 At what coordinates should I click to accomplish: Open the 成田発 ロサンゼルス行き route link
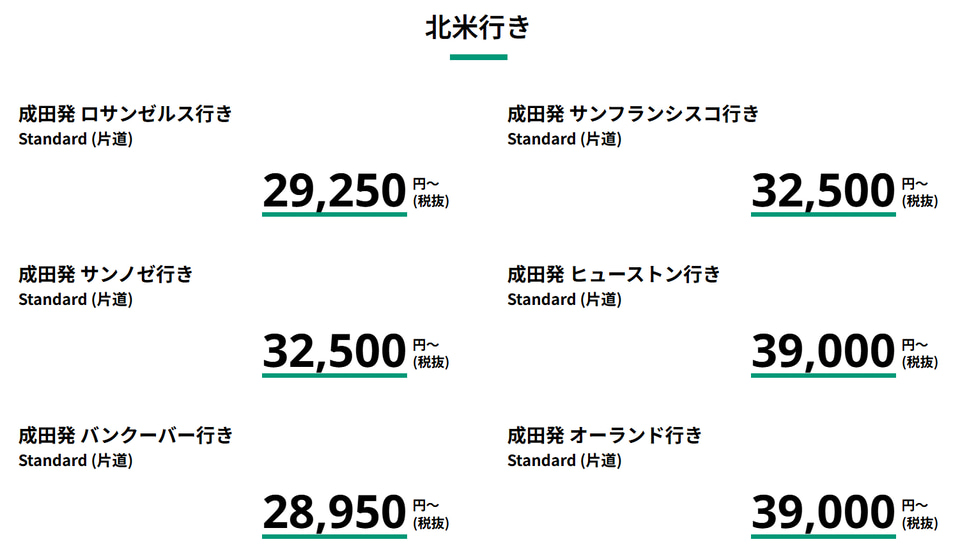[x=125, y=114]
